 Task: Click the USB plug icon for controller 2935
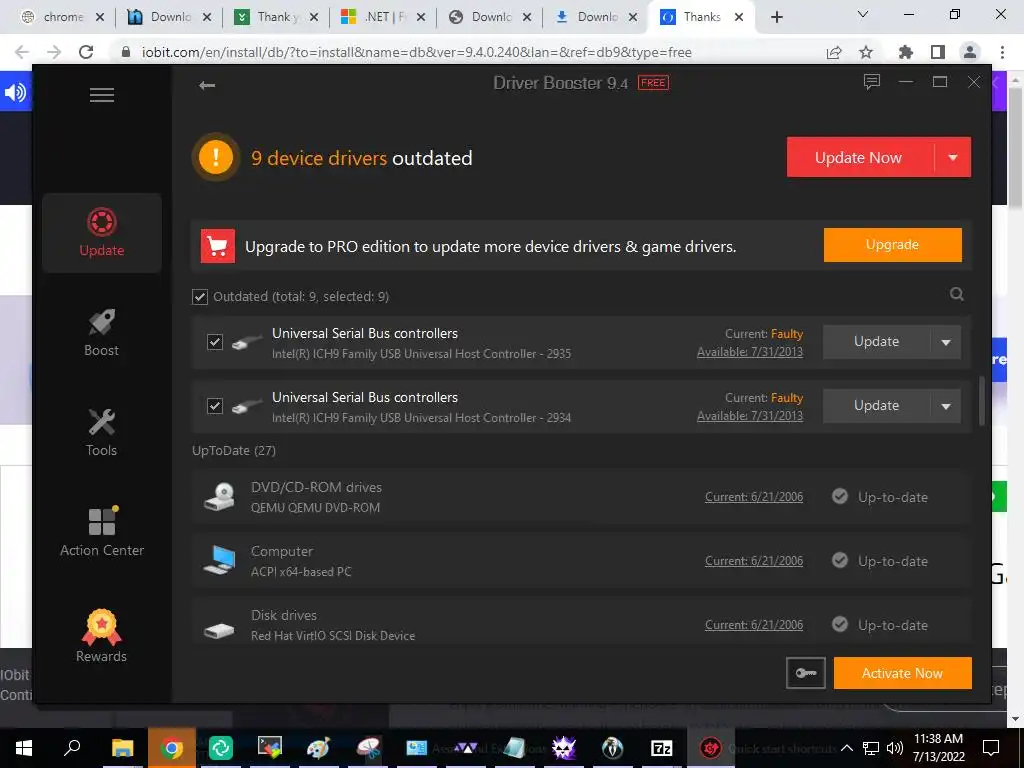pos(247,342)
